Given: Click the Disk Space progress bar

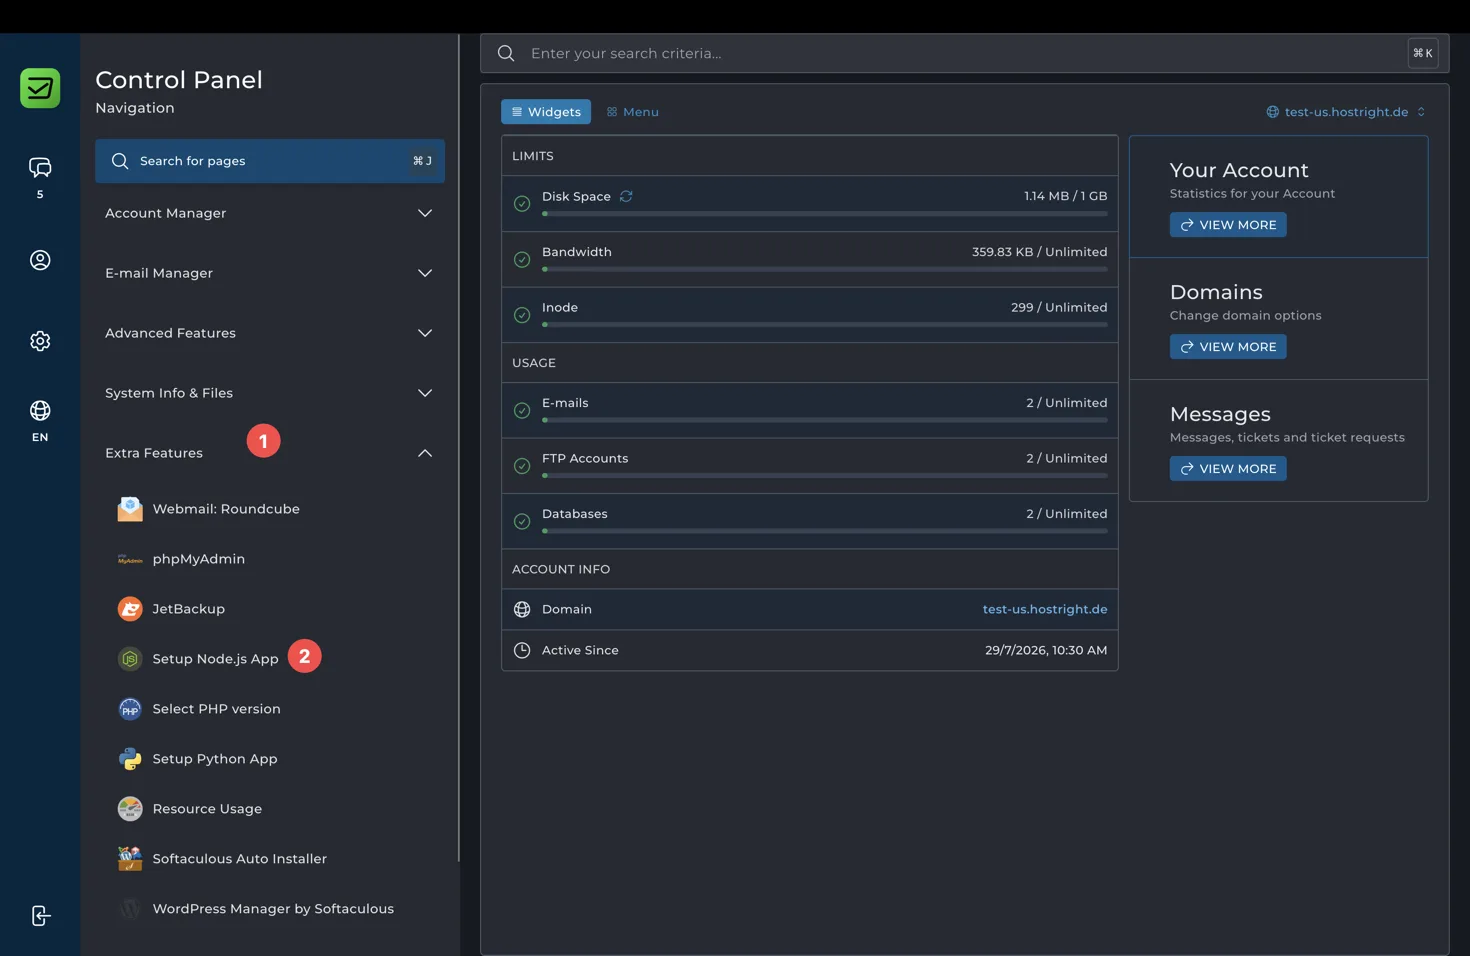Looking at the screenshot, I should coord(825,214).
